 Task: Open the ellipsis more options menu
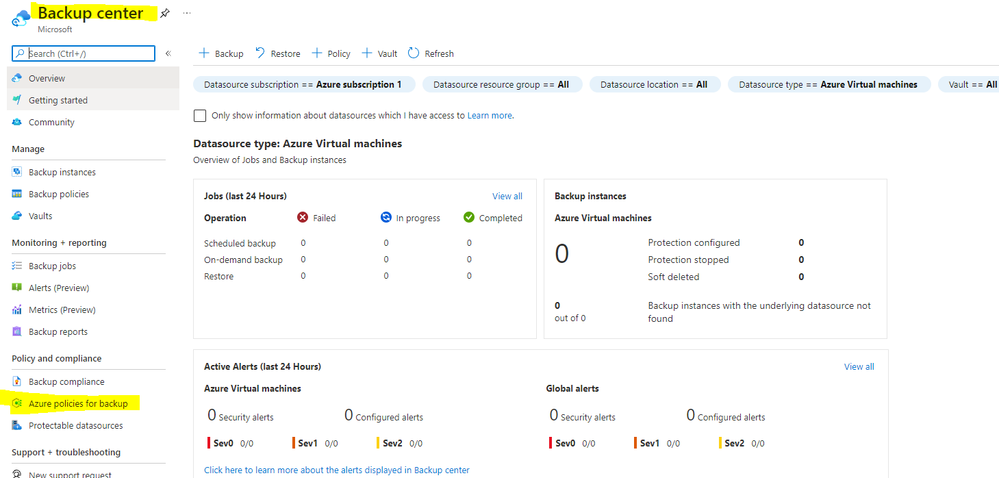pyautogui.click(x=187, y=13)
